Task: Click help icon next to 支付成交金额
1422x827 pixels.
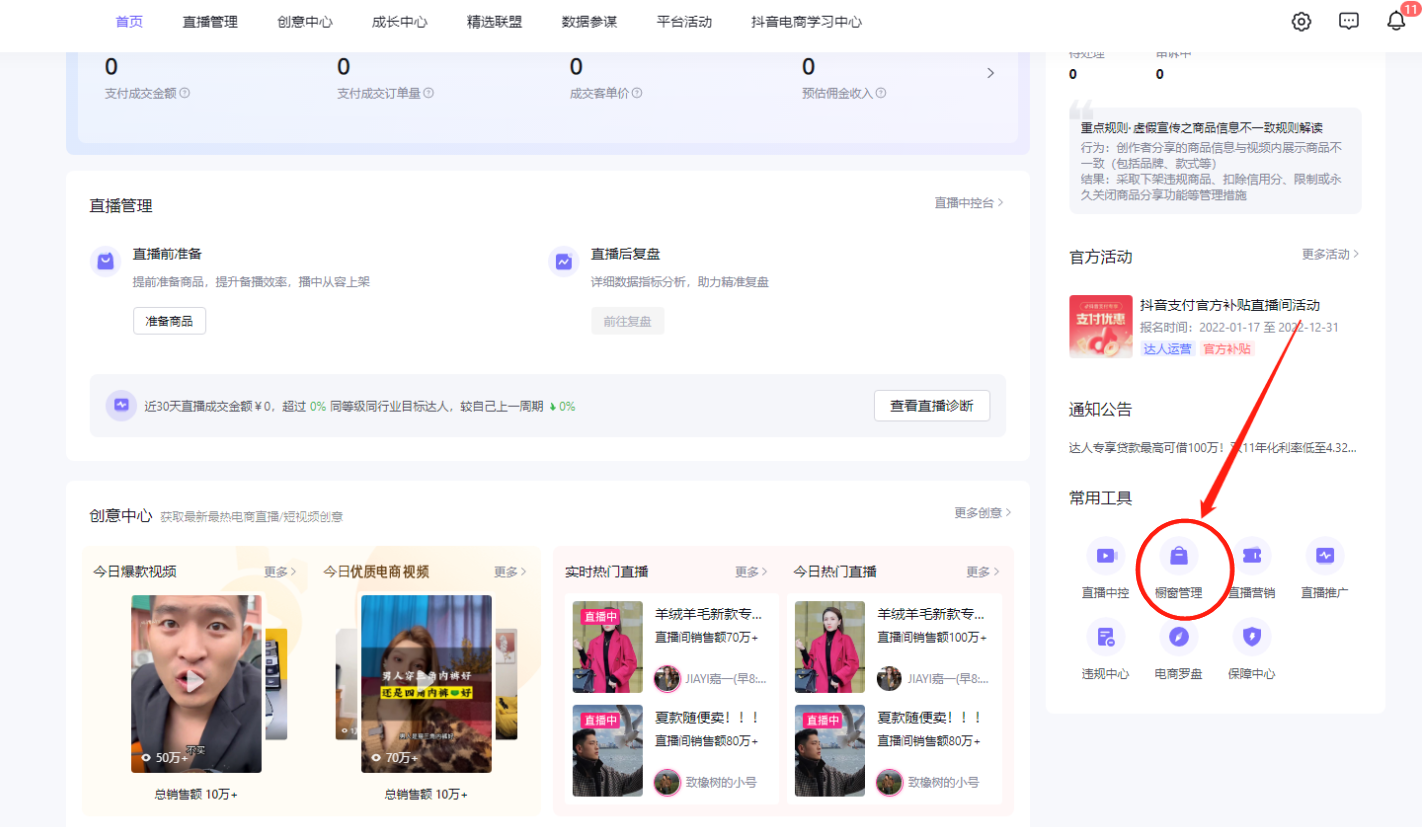Action: [x=184, y=93]
